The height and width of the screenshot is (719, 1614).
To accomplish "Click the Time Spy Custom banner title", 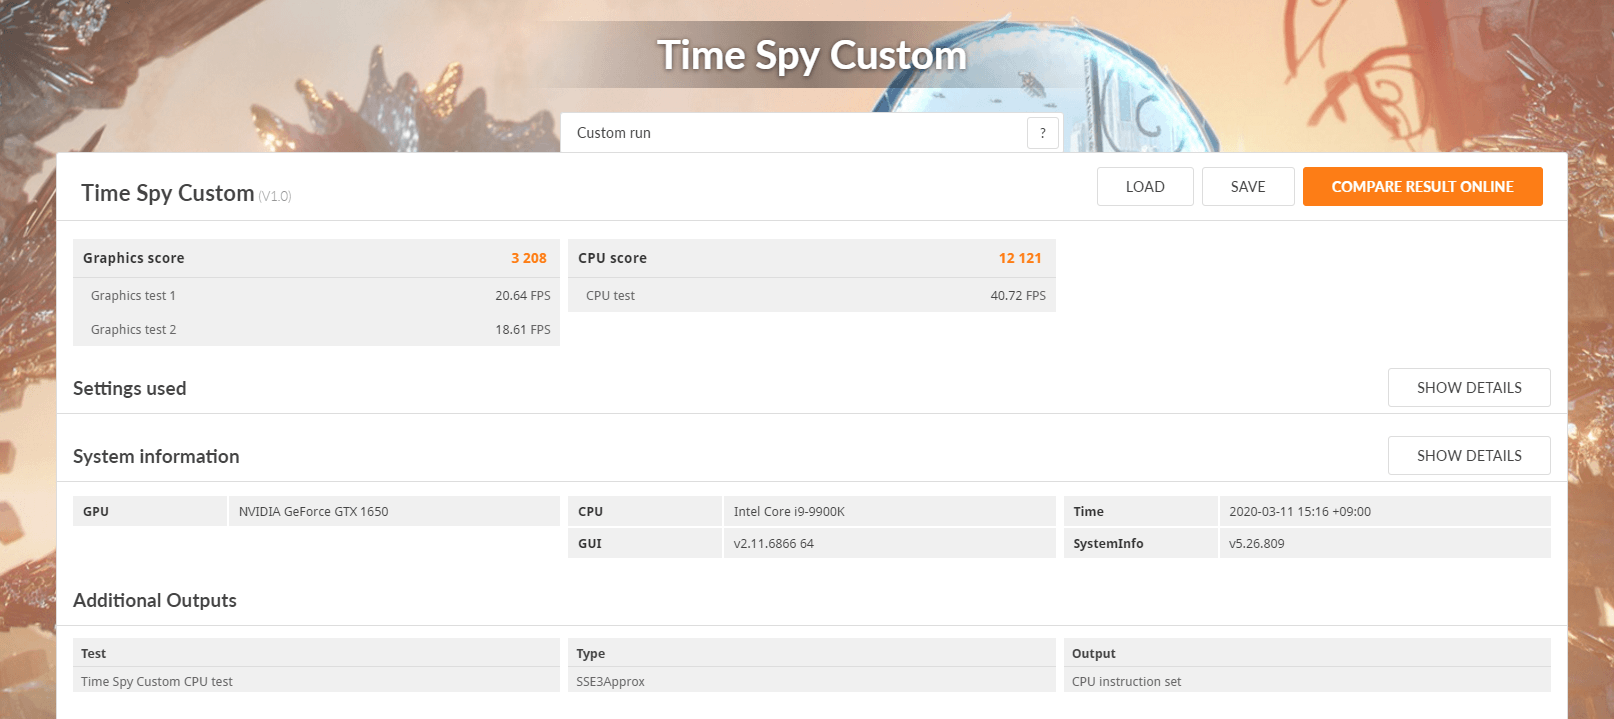I will click(811, 56).
